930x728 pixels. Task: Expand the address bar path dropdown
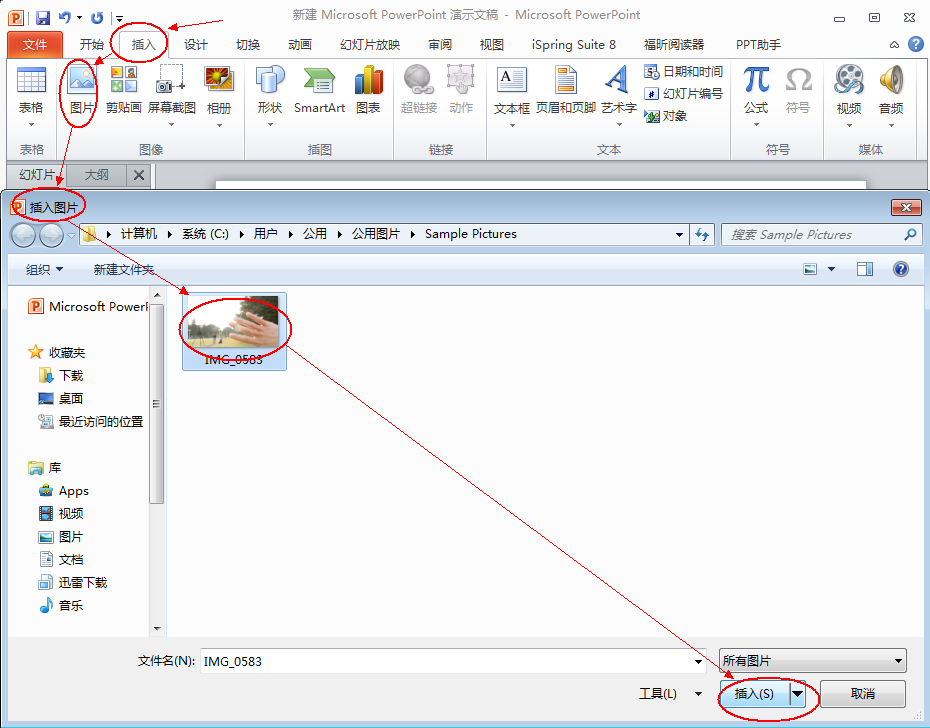tap(679, 235)
